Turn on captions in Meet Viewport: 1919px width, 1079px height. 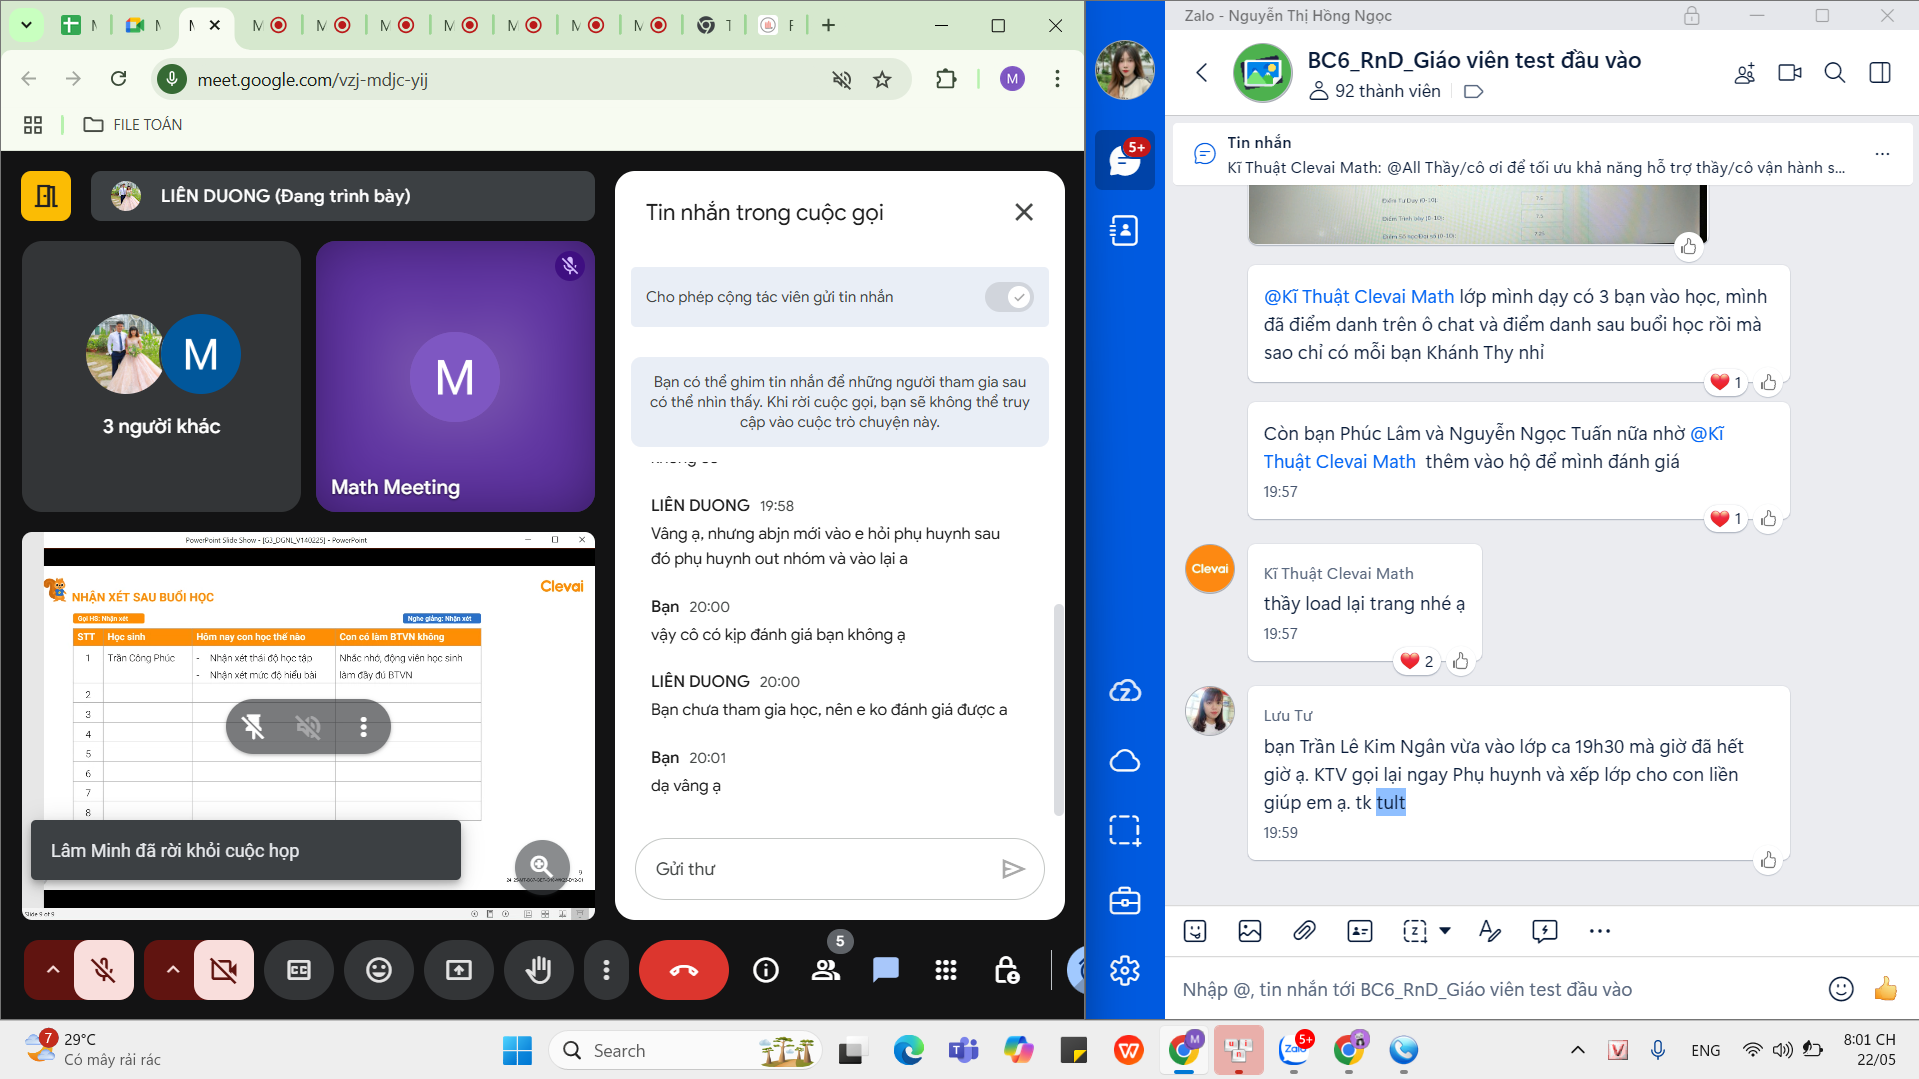299,970
